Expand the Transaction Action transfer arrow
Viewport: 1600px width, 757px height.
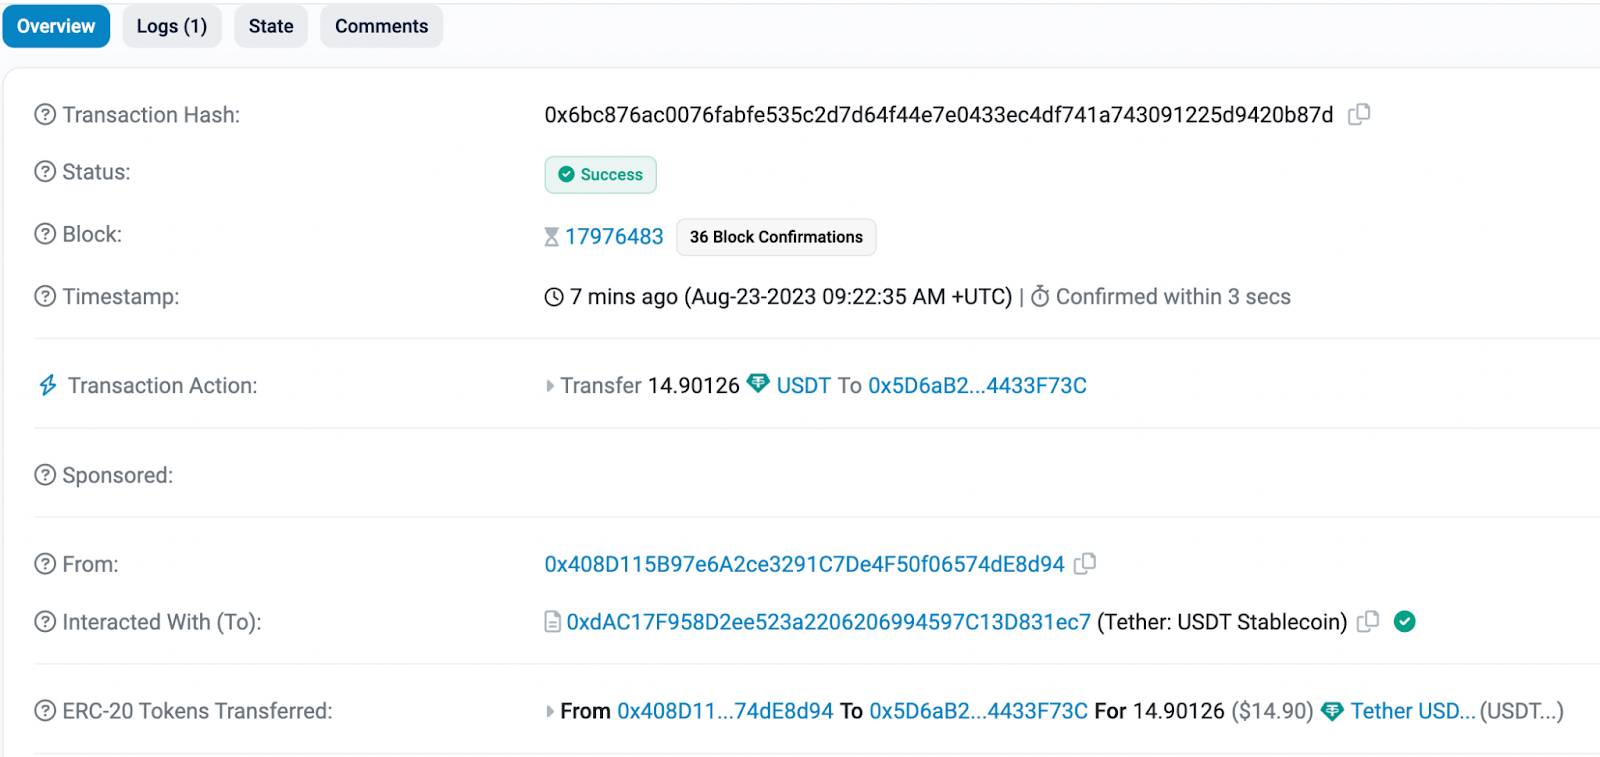[x=550, y=386]
